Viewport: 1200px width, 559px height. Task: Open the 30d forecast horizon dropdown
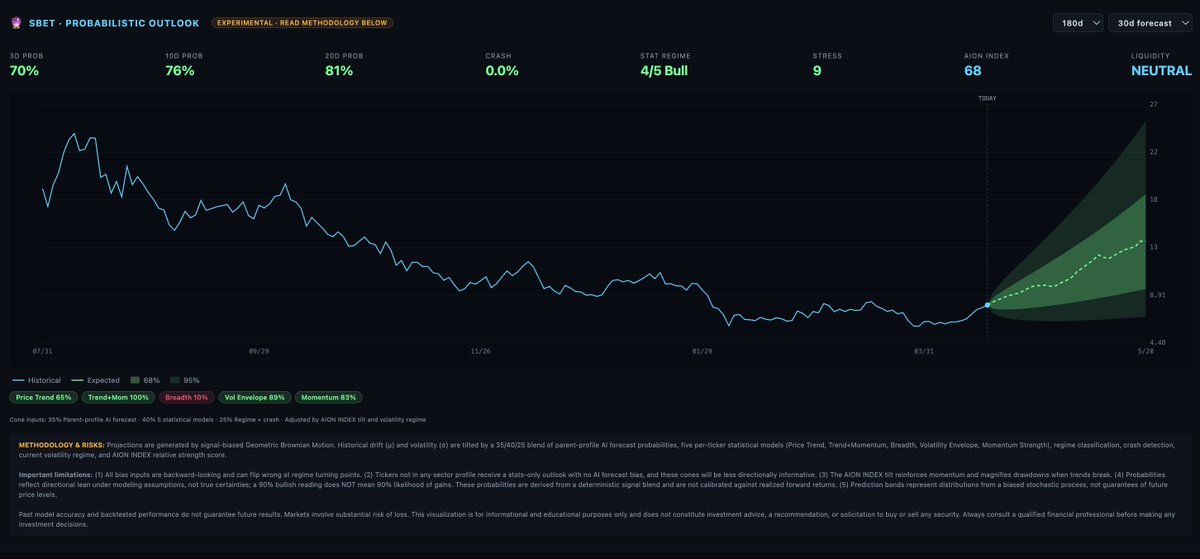[1150, 22]
